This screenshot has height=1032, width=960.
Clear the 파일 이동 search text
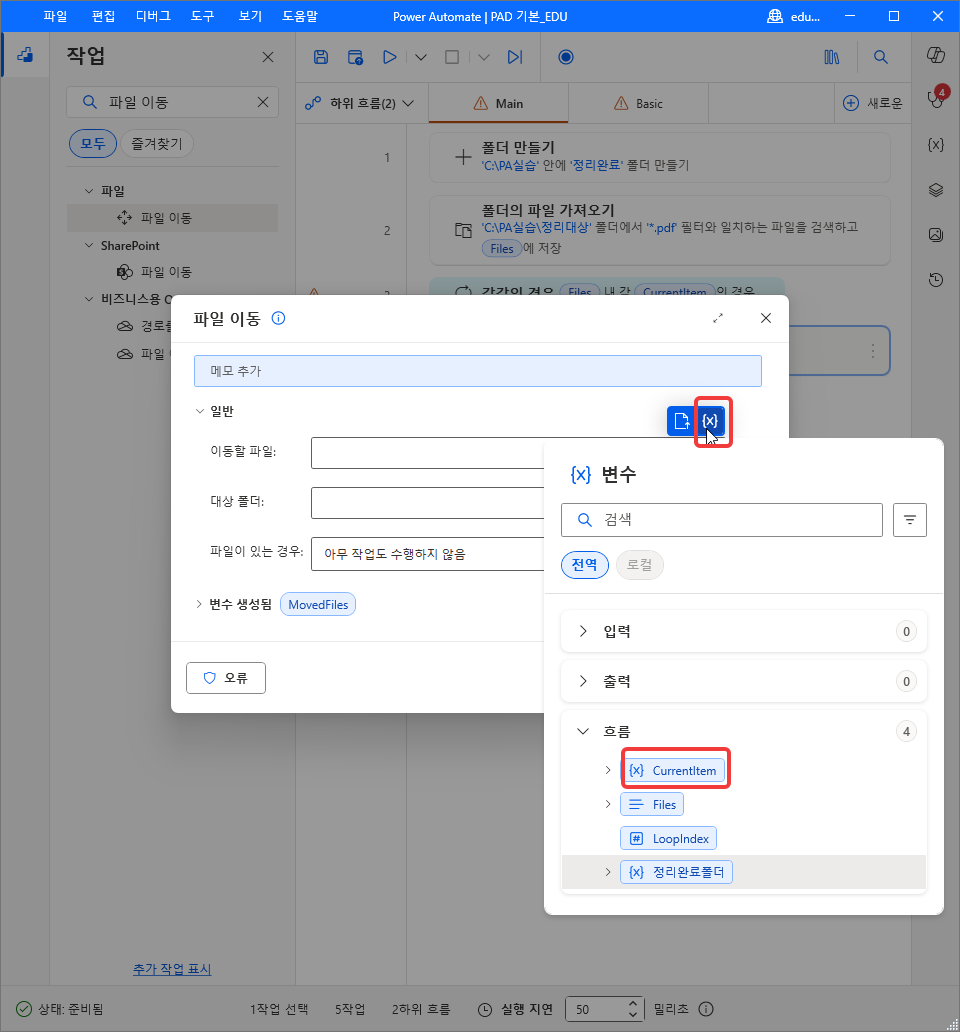(x=263, y=102)
